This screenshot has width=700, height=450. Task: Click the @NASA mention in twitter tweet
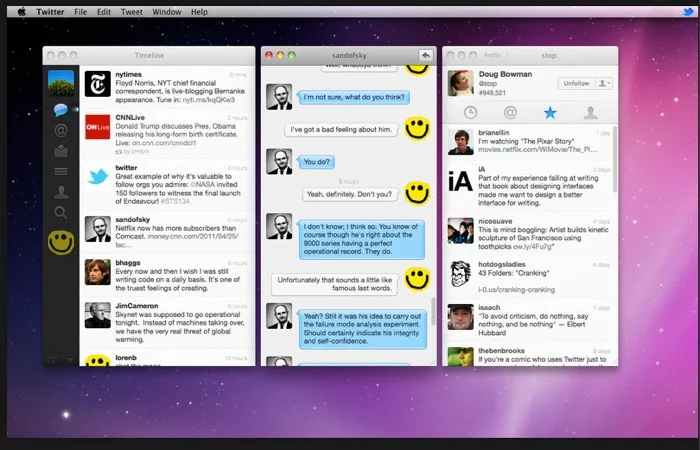click(203, 184)
